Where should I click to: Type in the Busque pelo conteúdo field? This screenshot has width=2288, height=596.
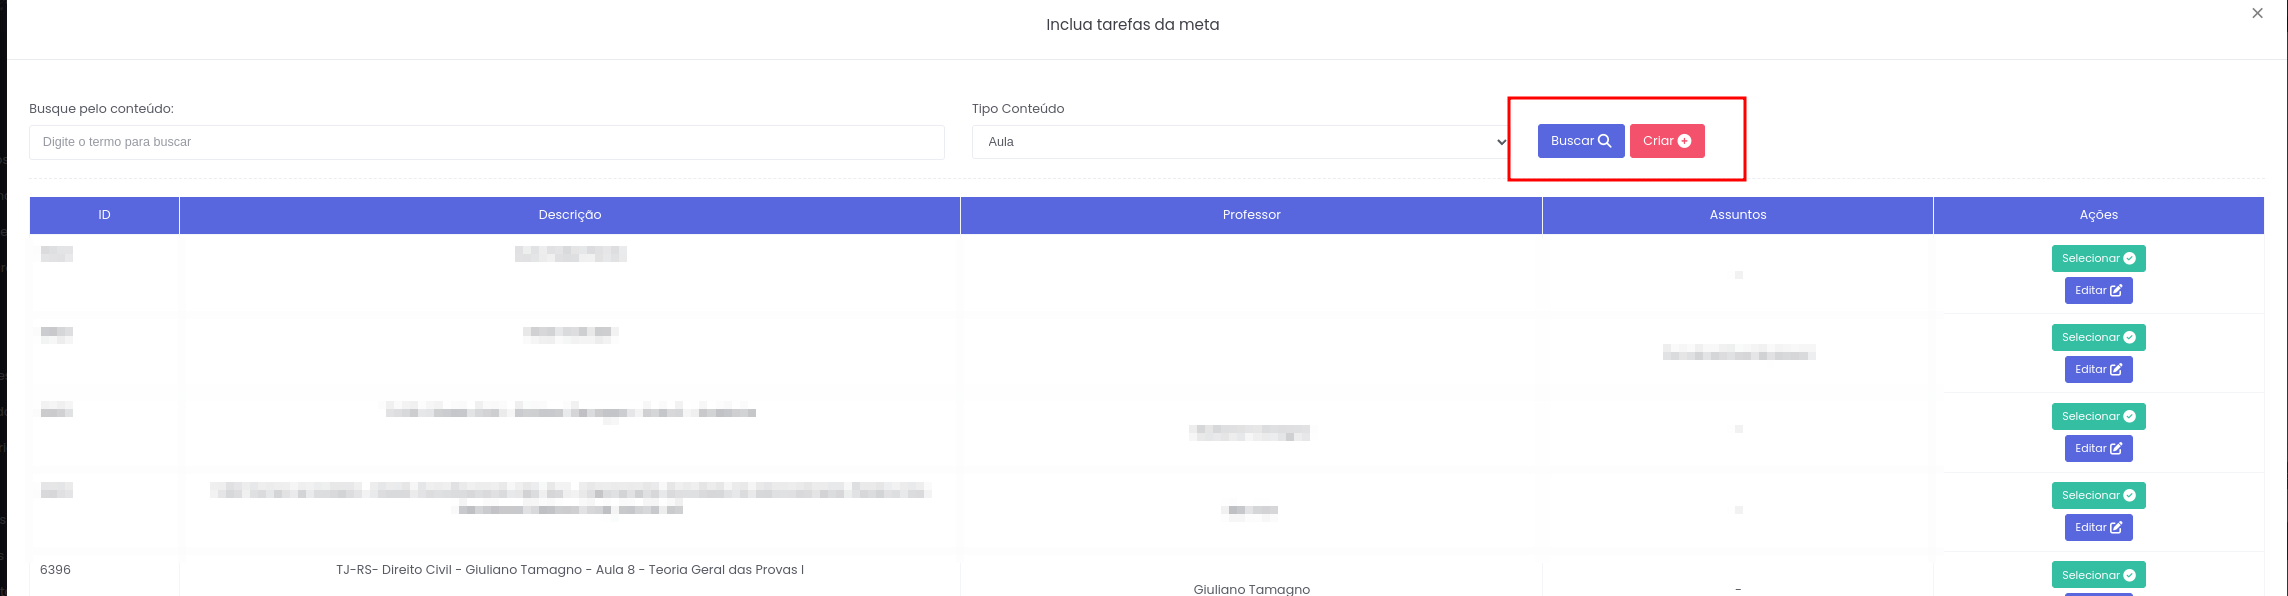486,142
